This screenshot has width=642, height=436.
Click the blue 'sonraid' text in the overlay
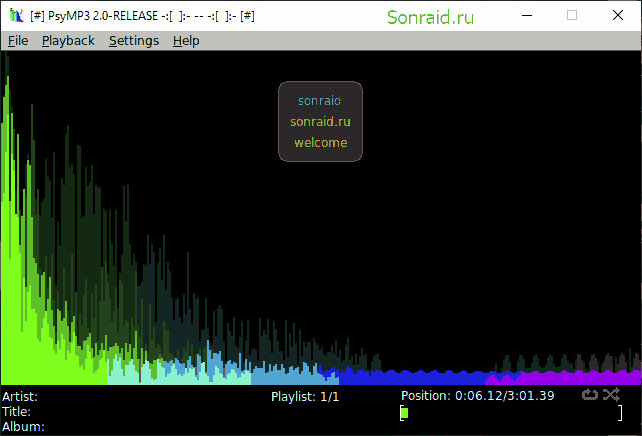319,101
